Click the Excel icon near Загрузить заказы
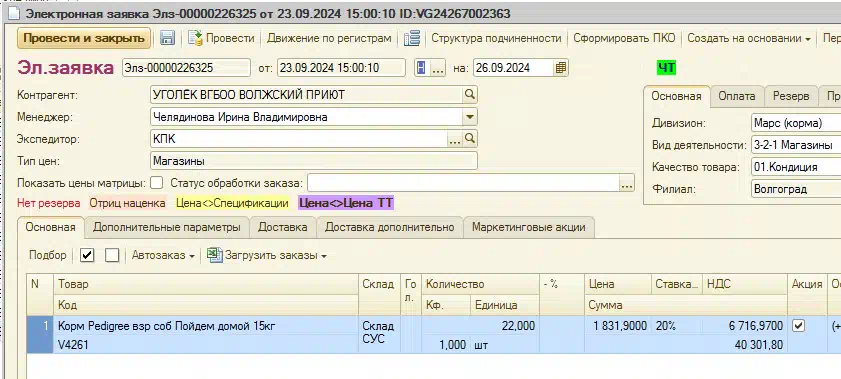Screen dimensions: 841x379 (215, 255)
